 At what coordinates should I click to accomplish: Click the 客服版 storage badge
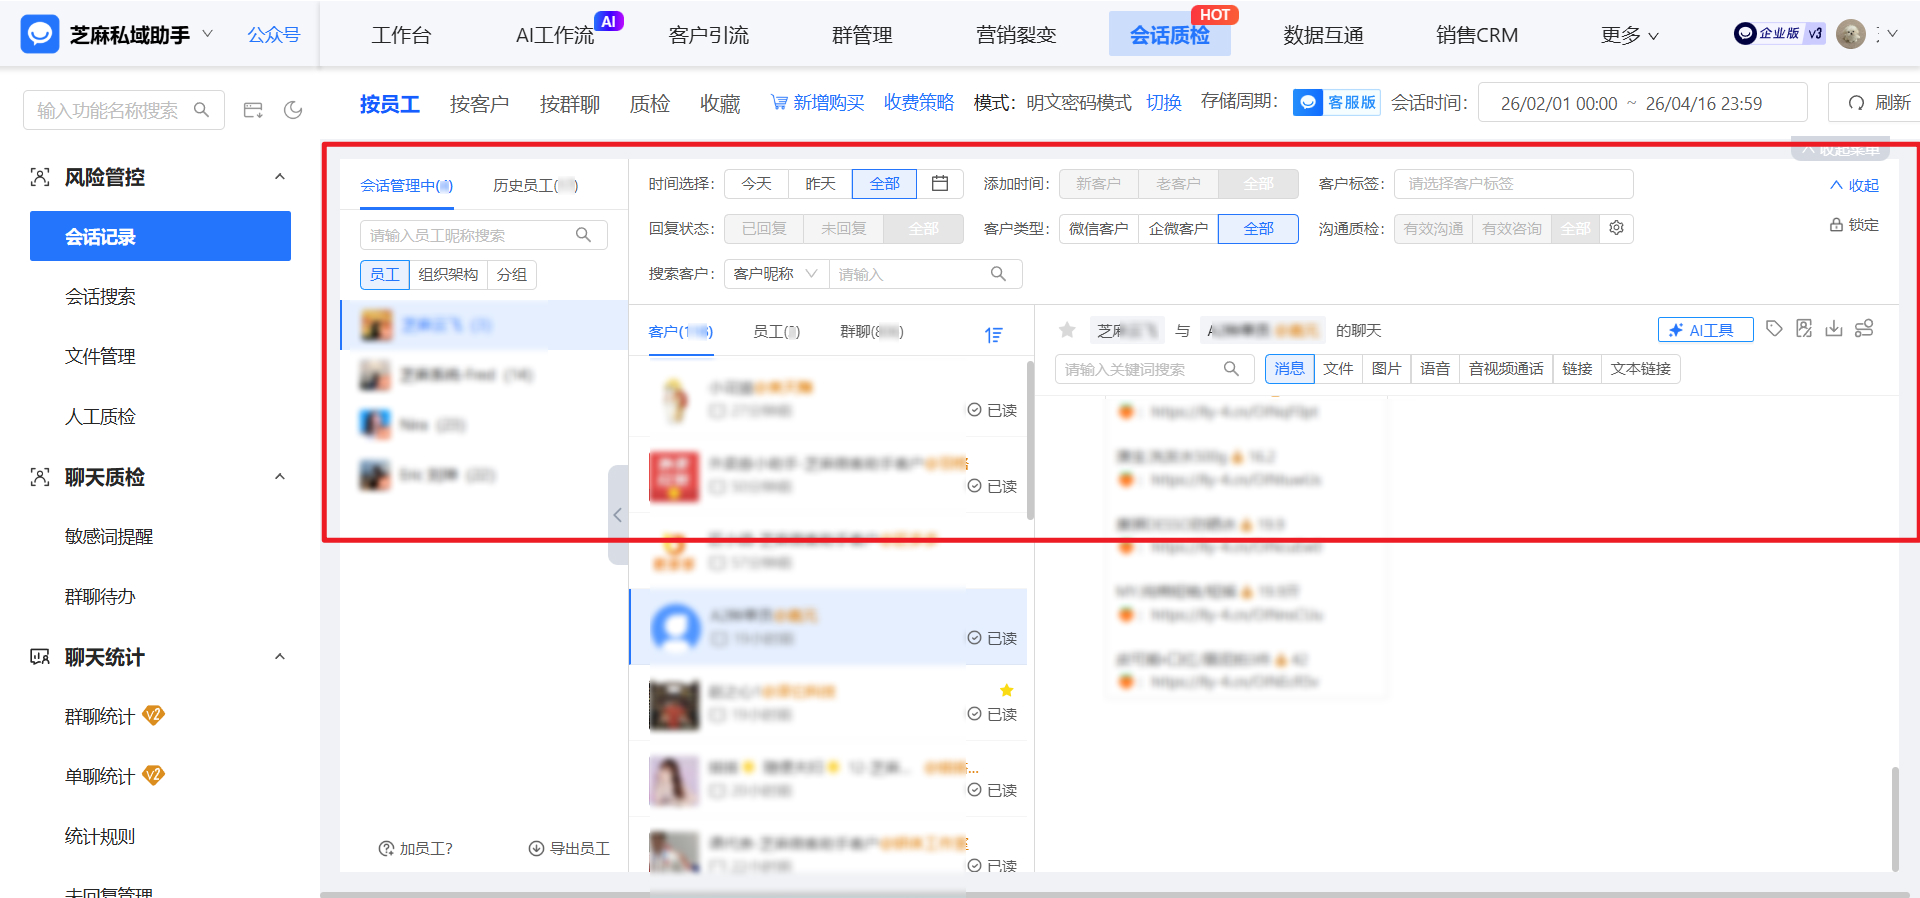1336,102
